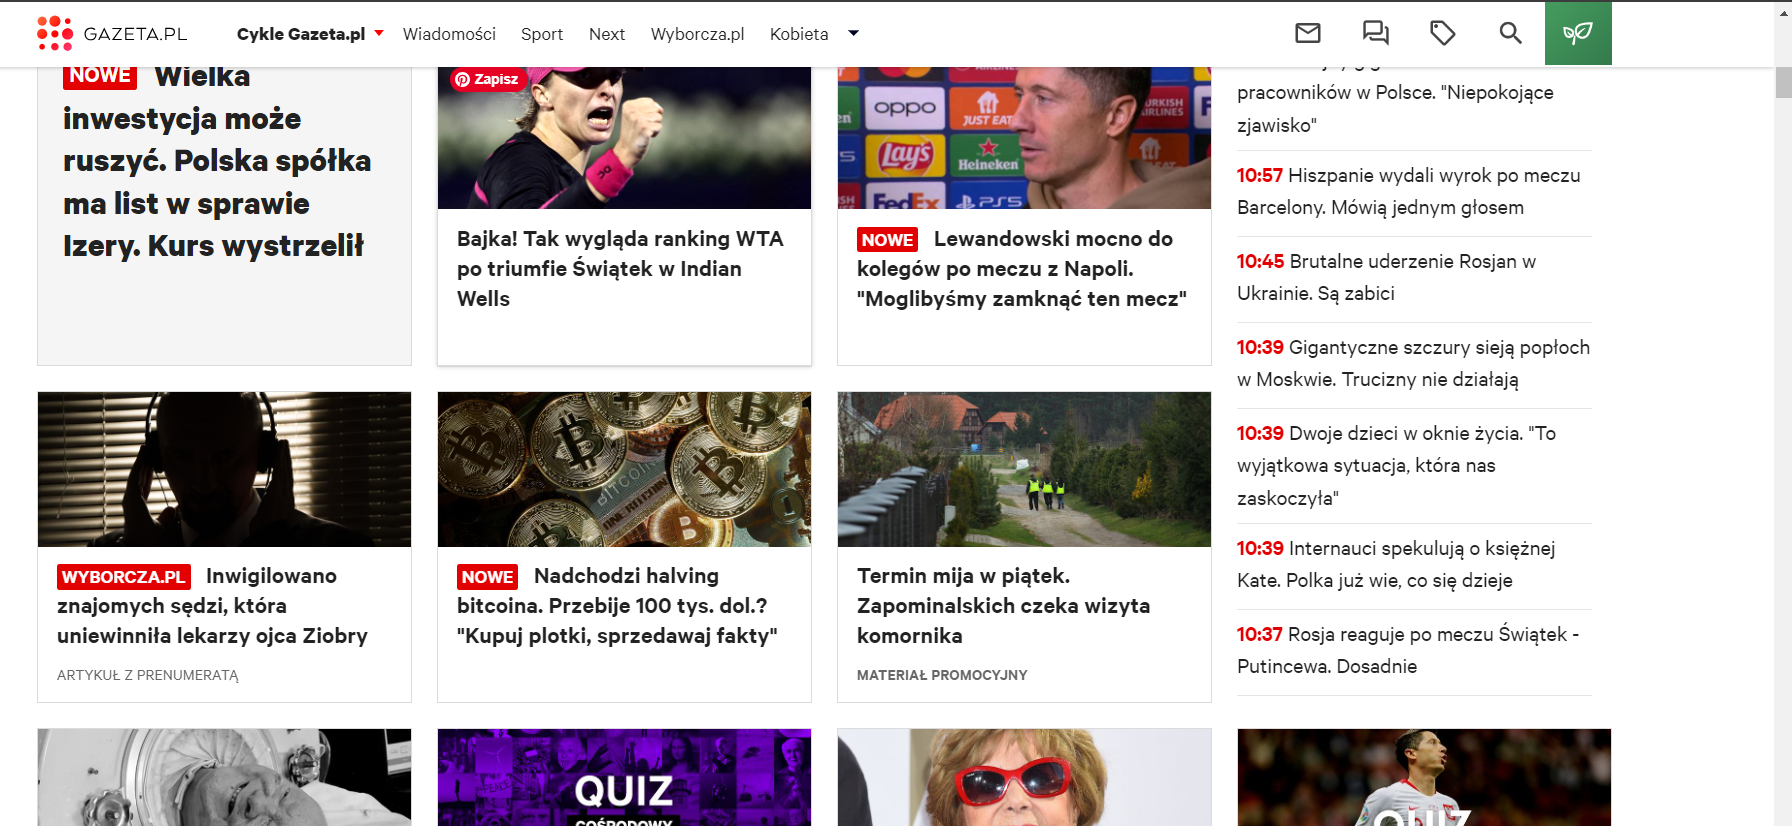
Task: Open the 10:39 giant rats Moscow headline
Action: pyautogui.click(x=1413, y=363)
